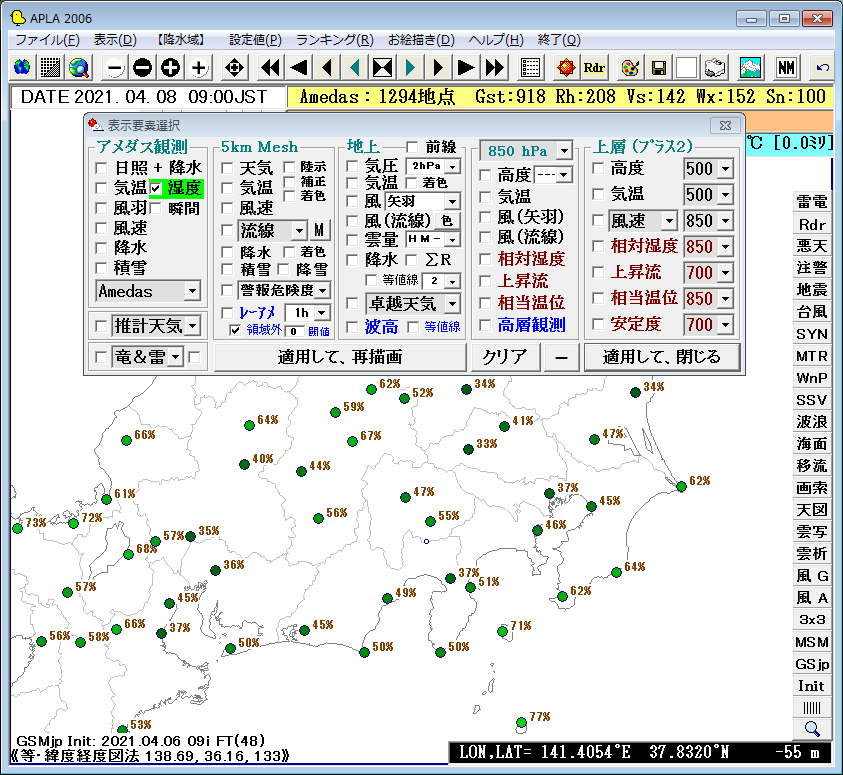Click the magnifier icon in right sidebar

point(812,729)
